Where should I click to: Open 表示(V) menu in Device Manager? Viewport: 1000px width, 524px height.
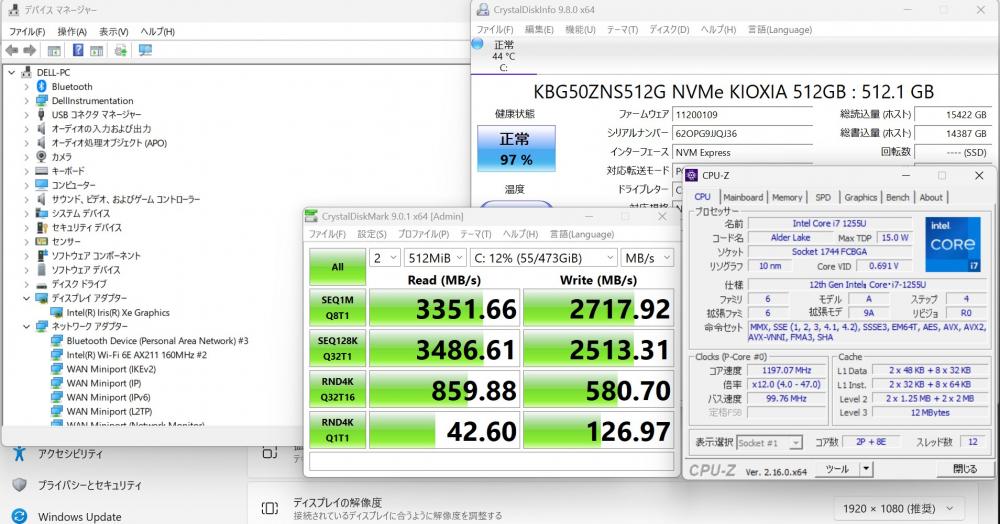point(114,31)
